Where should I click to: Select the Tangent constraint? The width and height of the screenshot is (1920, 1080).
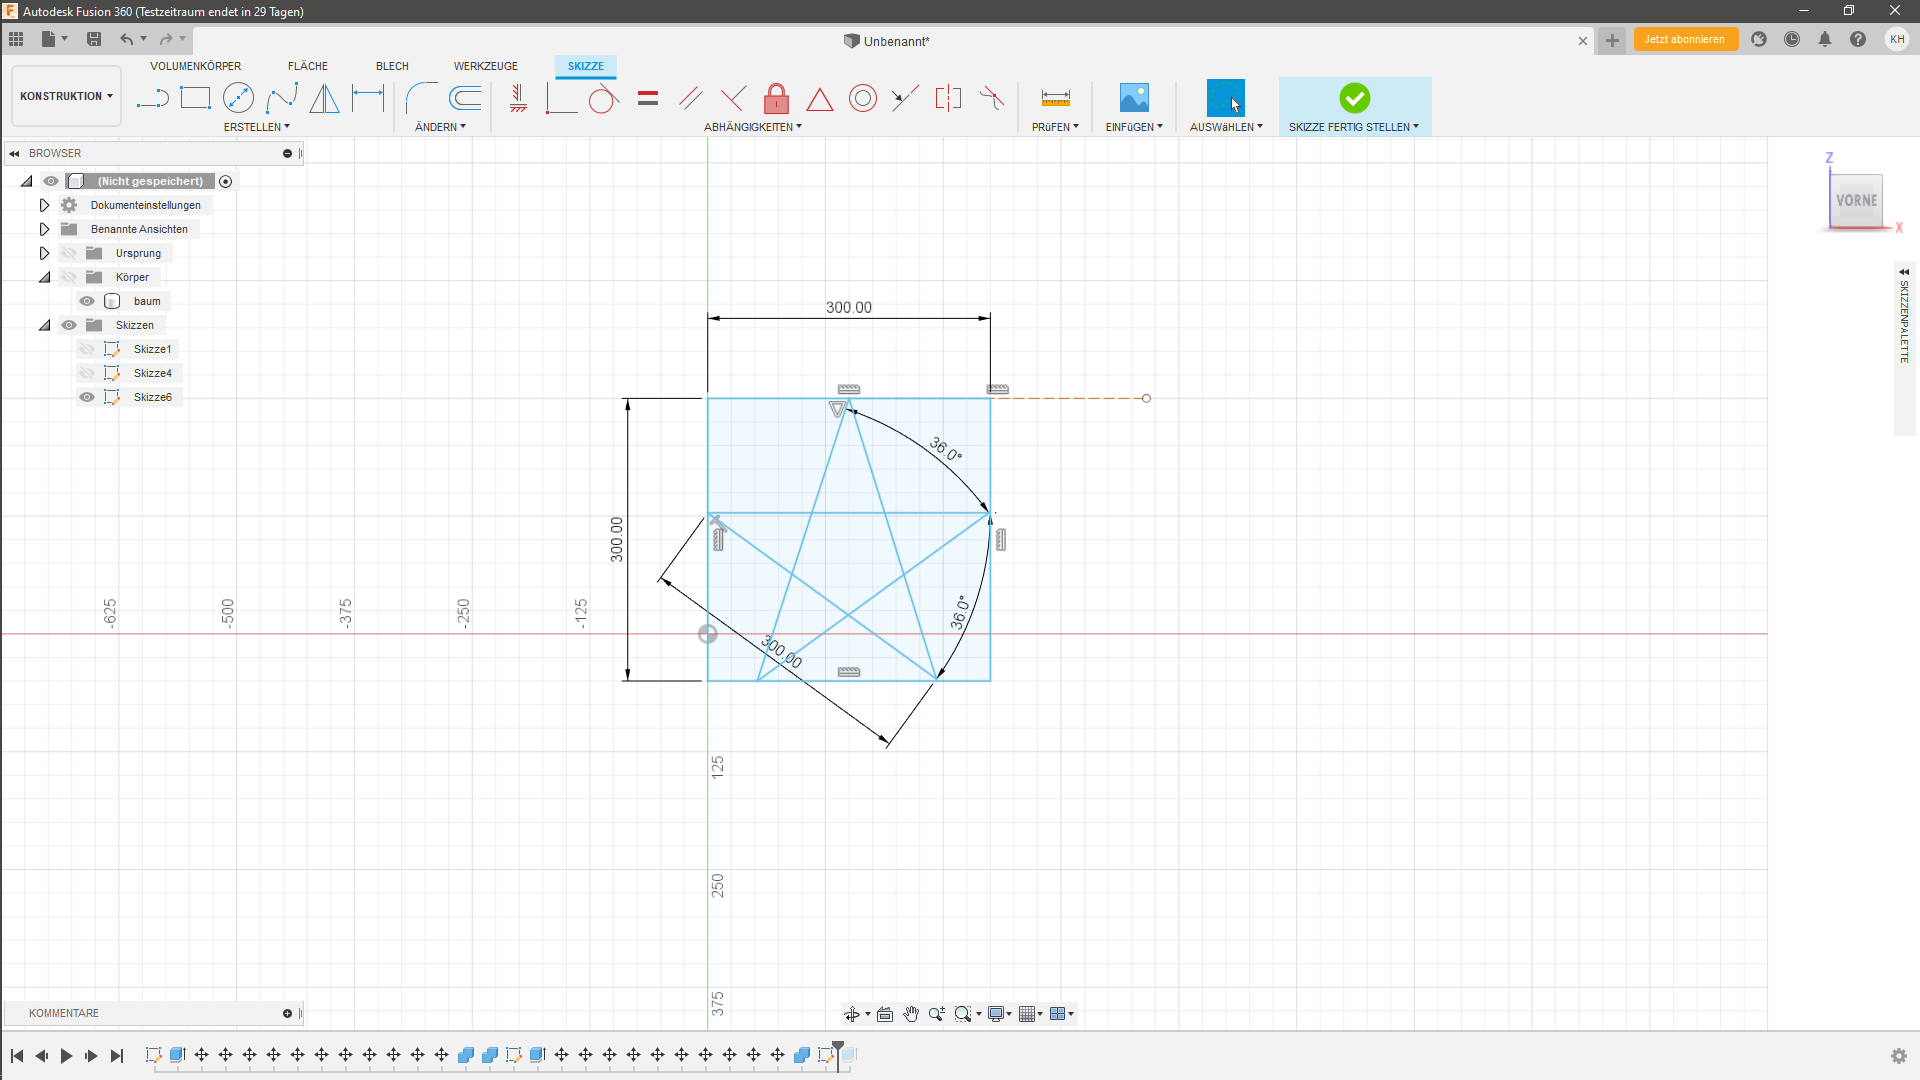(x=603, y=98)
